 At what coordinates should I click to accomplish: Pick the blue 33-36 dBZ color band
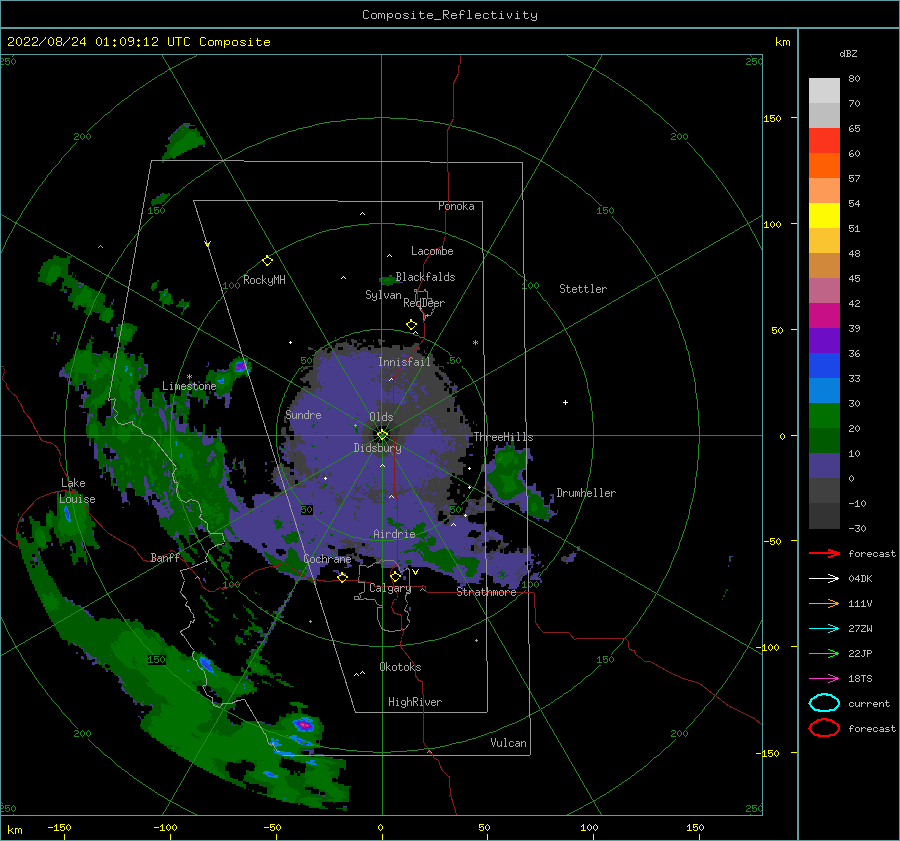824,366
